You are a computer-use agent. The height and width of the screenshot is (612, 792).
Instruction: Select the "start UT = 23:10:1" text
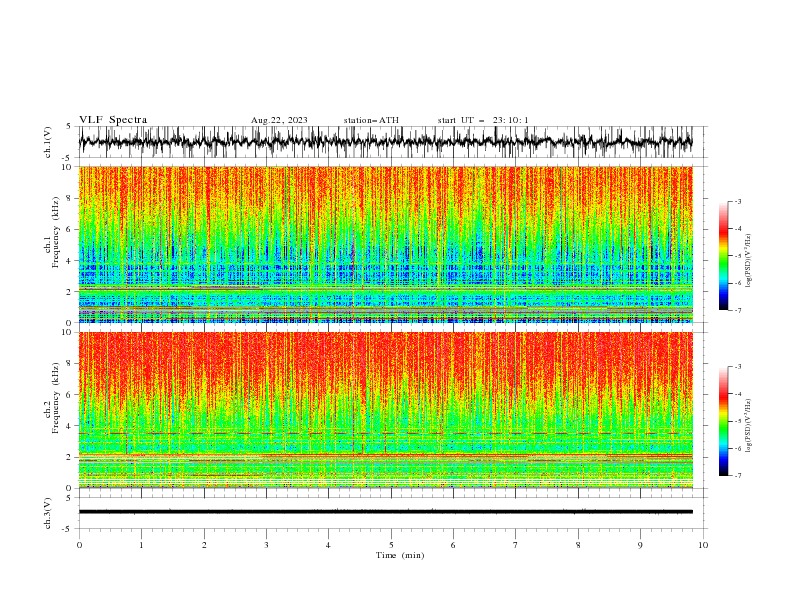click(x=483, y=120)
